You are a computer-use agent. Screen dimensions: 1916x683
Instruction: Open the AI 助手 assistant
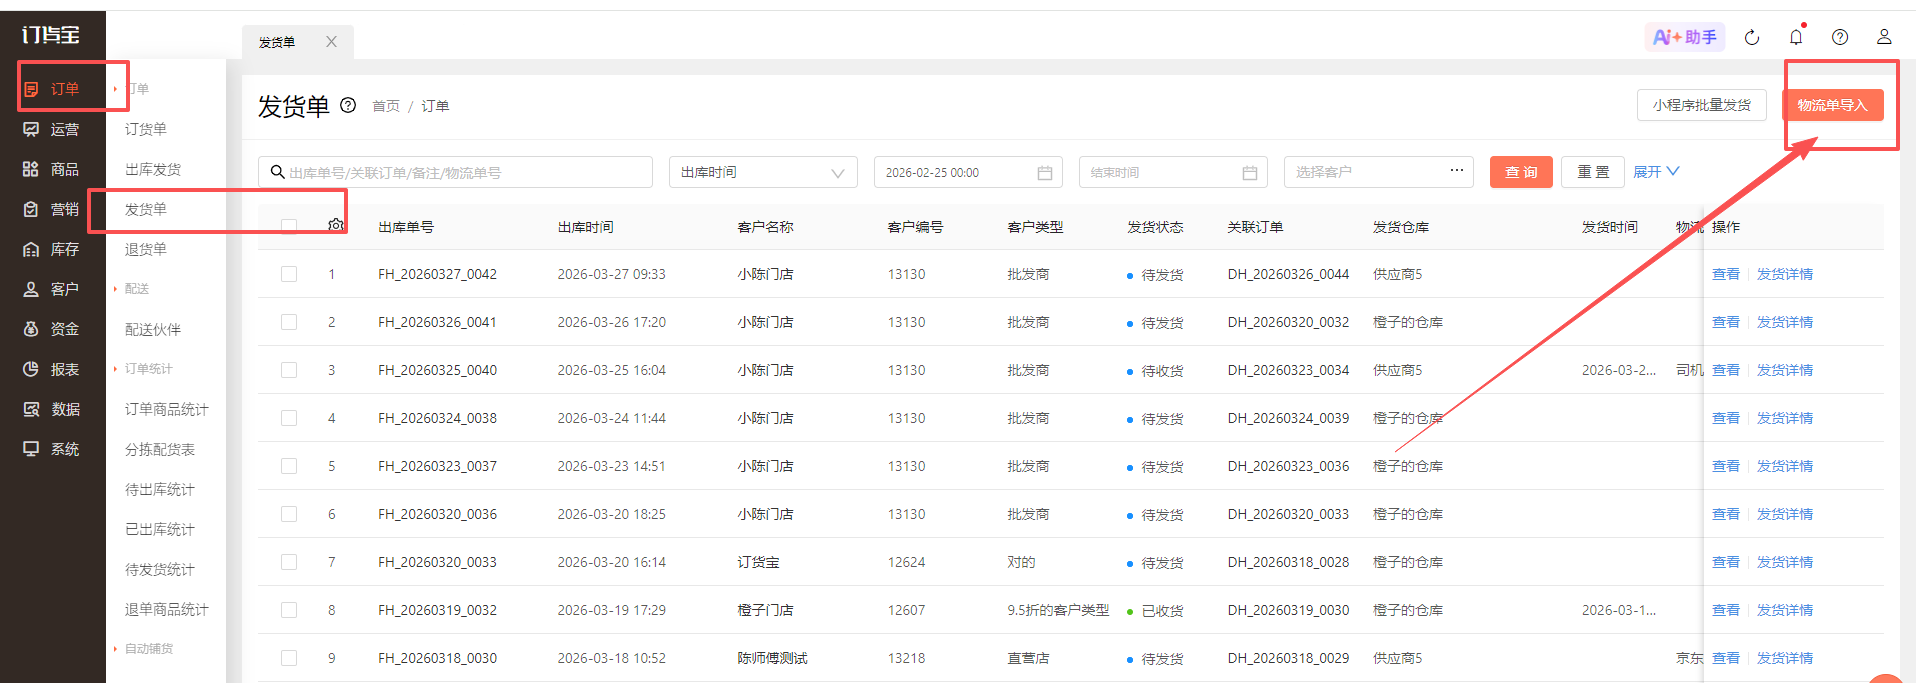coord(1685,37)
